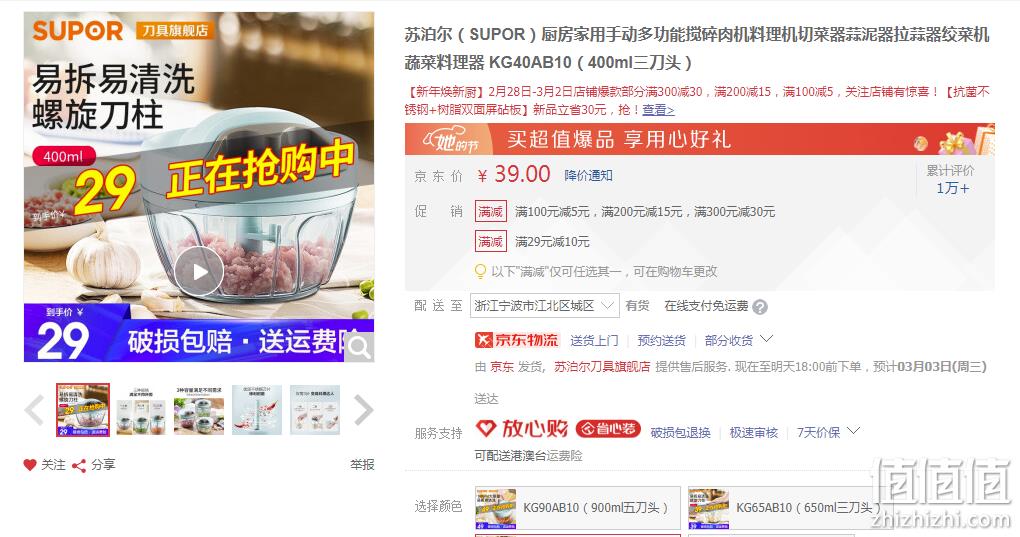
Task: Click the 举报 report link
Action: coord(362,465)
